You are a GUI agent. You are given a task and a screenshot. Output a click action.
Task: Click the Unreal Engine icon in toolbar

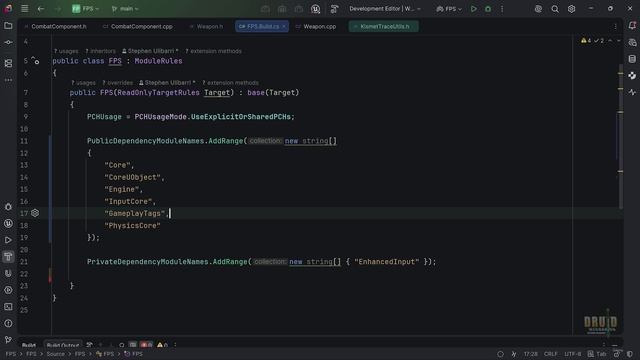[x=316, y=9]
